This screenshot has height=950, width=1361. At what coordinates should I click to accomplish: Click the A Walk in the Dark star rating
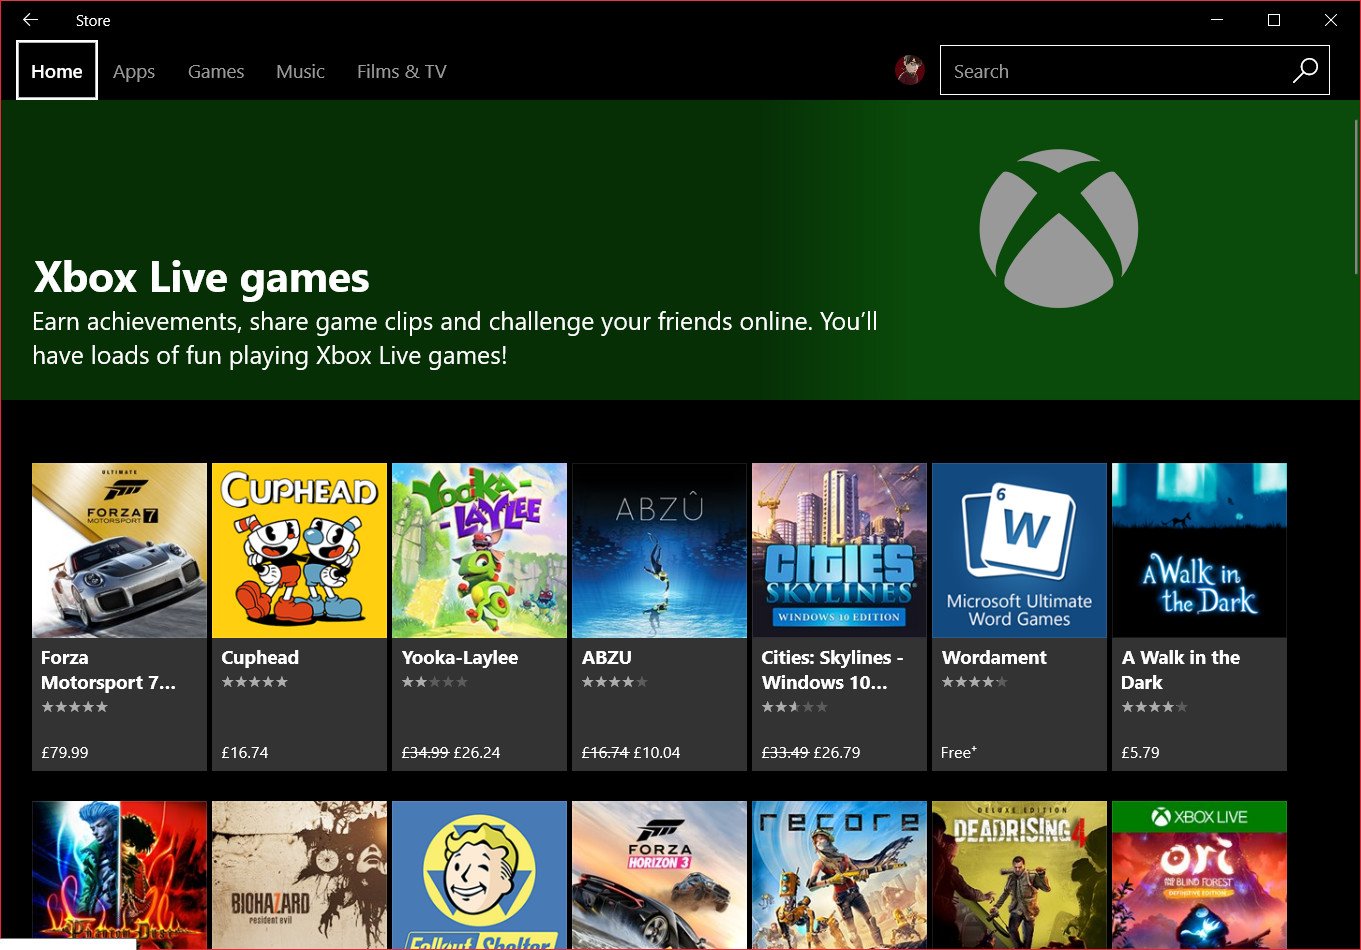click(1154, 707)
